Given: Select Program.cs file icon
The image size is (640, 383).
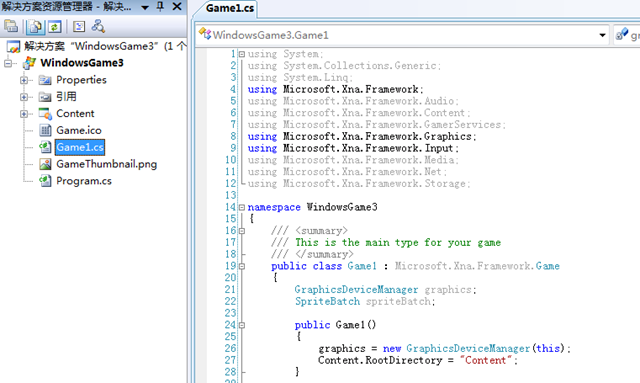Looking at the screenshot, I should (45, 181).
